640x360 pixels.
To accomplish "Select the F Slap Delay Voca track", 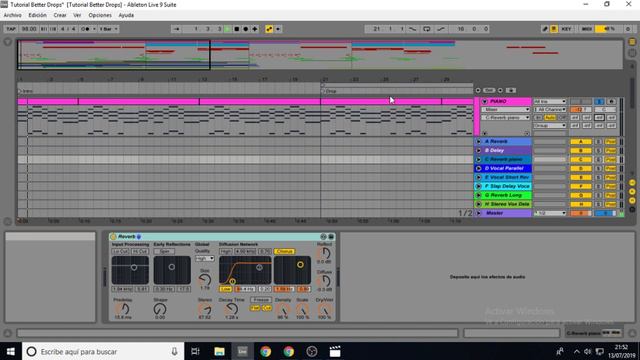I will [x=507, y=186].
